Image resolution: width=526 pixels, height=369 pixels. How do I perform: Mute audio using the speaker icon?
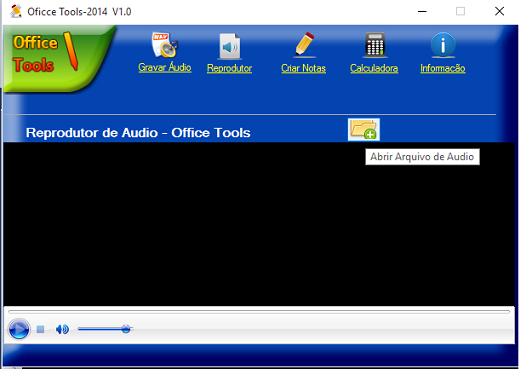pyautogui.click(x=62, y=329)
